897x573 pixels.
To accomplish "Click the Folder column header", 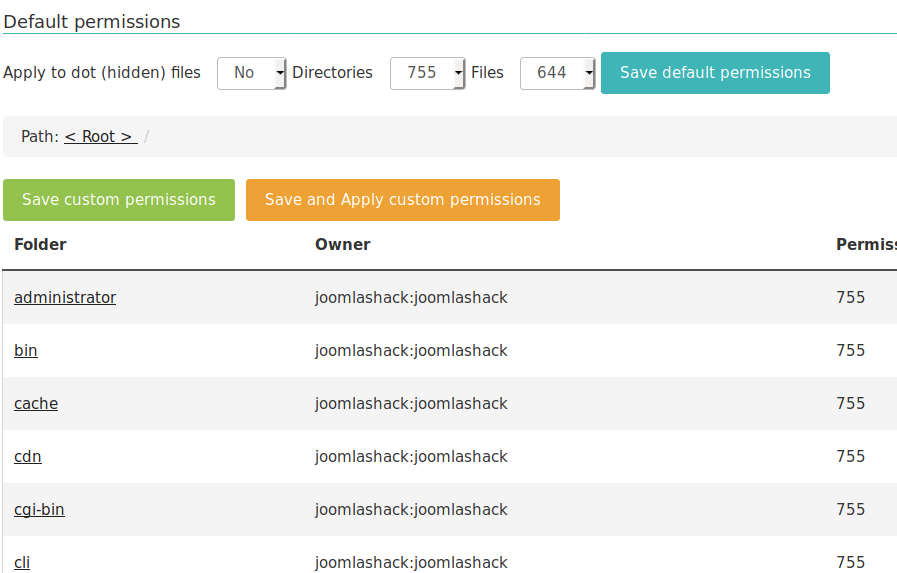I will click(40, 245).
